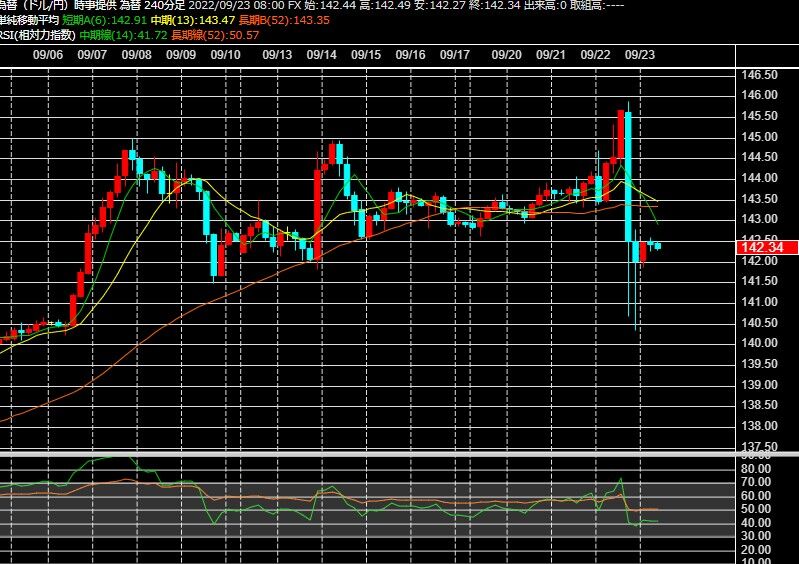Click the 09/16 date label
The image size is (799, 564).
410,55
